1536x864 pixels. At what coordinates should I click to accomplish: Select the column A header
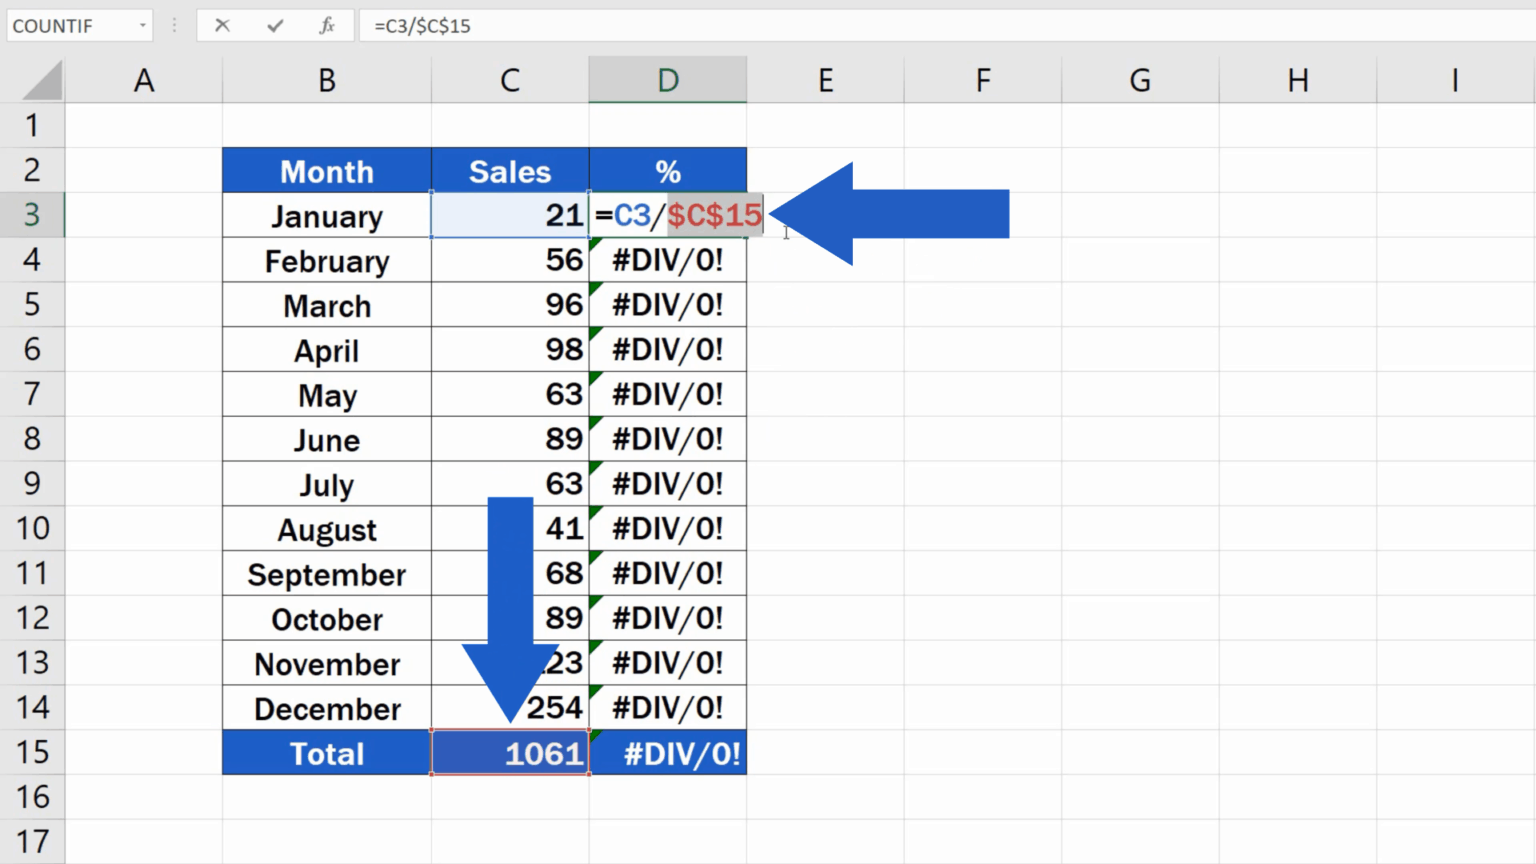pos(144,79)
